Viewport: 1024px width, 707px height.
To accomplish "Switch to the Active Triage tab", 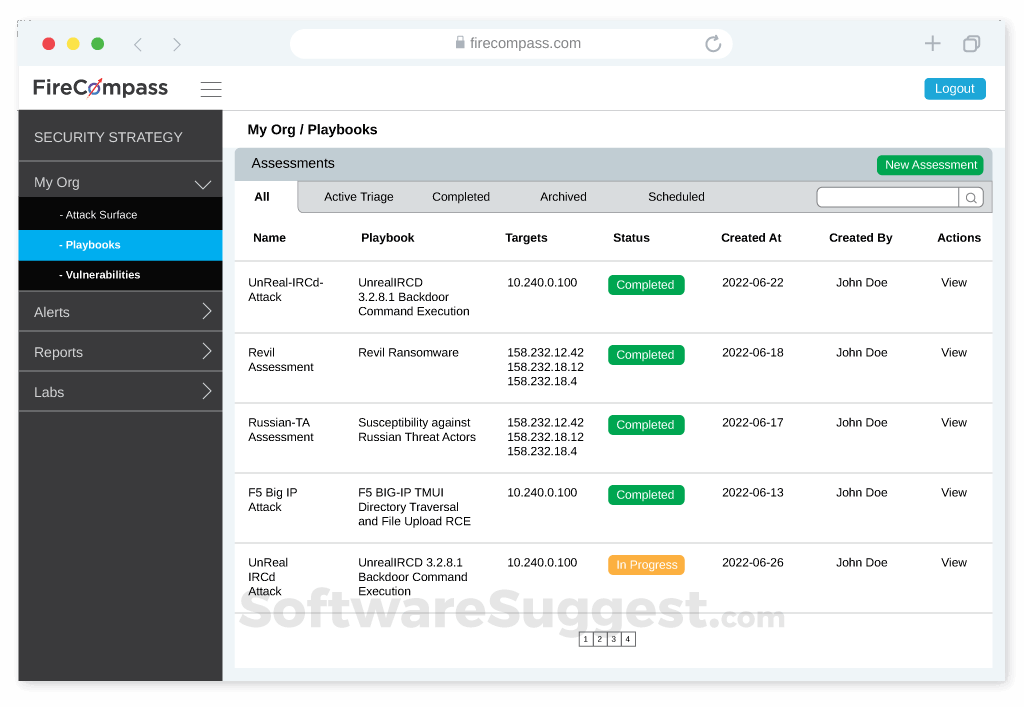I will click(358, 197).
